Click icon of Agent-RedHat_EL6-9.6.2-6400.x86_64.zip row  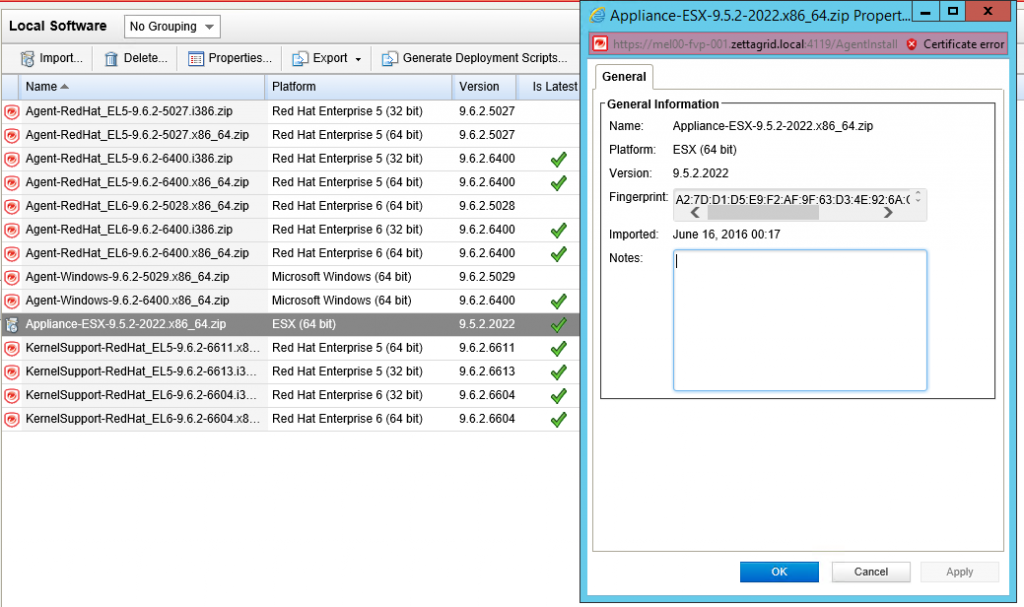[12, 254]
